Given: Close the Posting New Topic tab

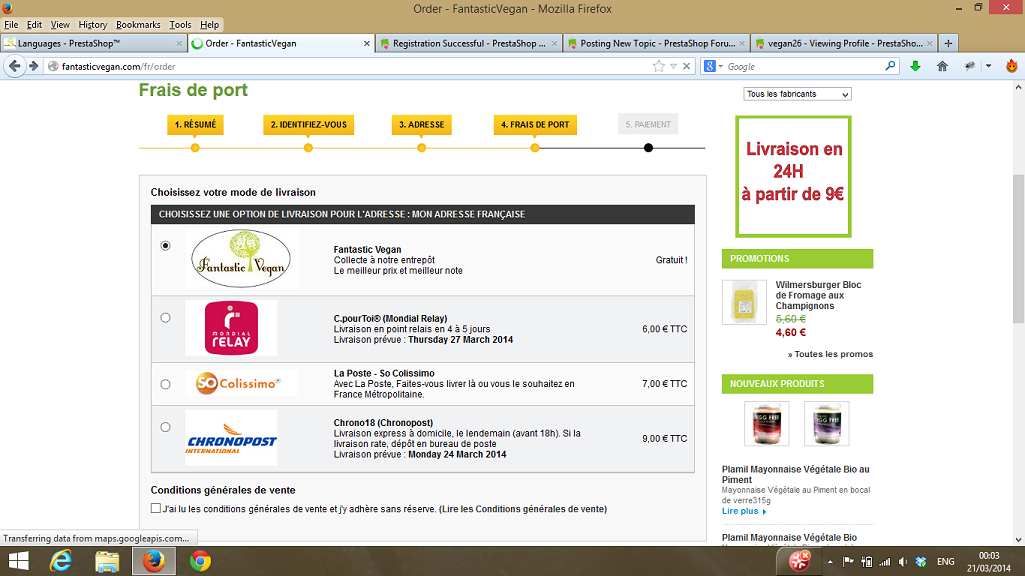Looking at the screenshot, I should coord(742,43).
